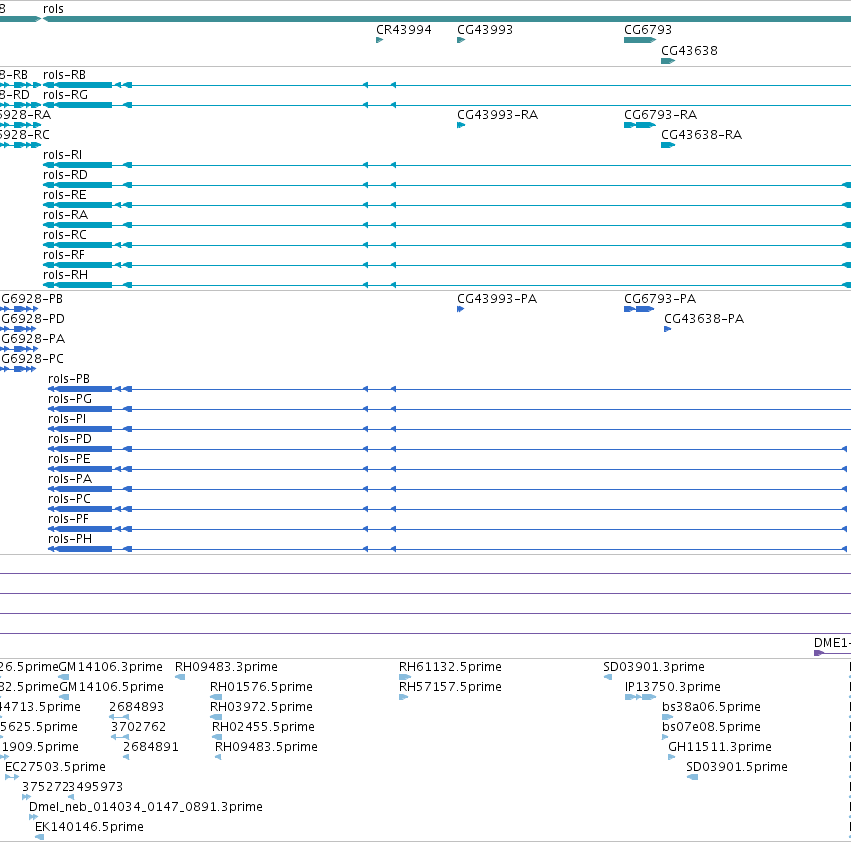Select the rols-RH transcript label
Image resolution: width=851 pixels, height=842 pixels.
[x=65, y=276]
